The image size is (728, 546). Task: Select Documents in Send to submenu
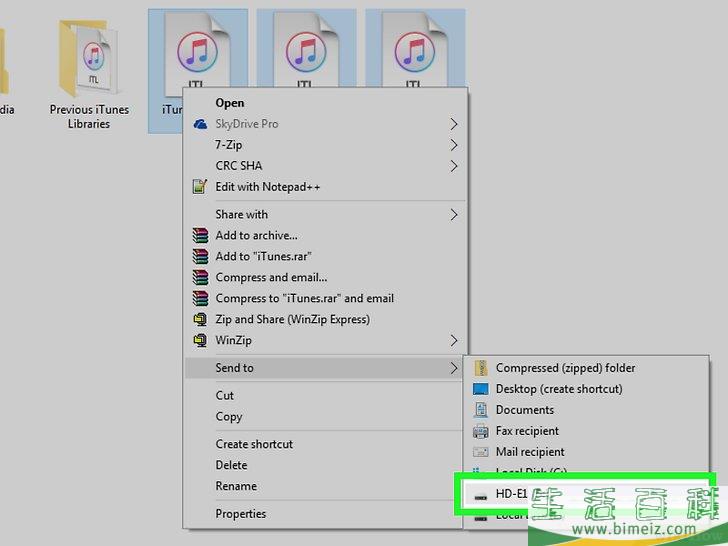pos(524,410)
